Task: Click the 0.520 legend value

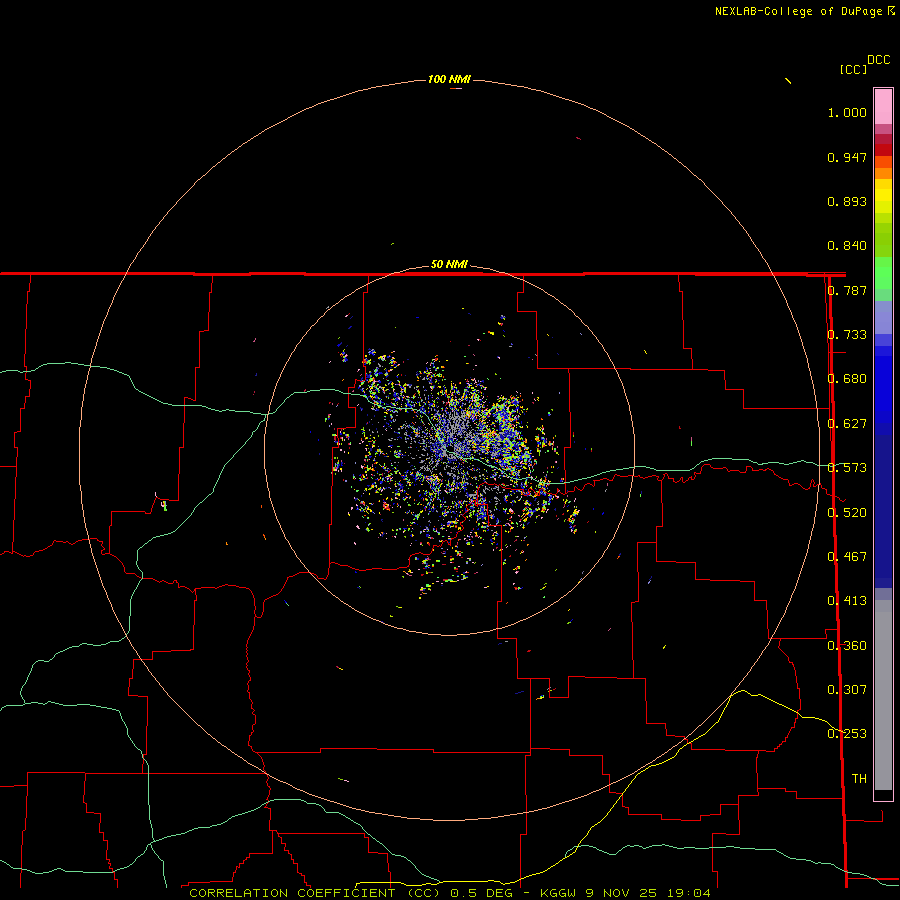Action: point(847,513)
